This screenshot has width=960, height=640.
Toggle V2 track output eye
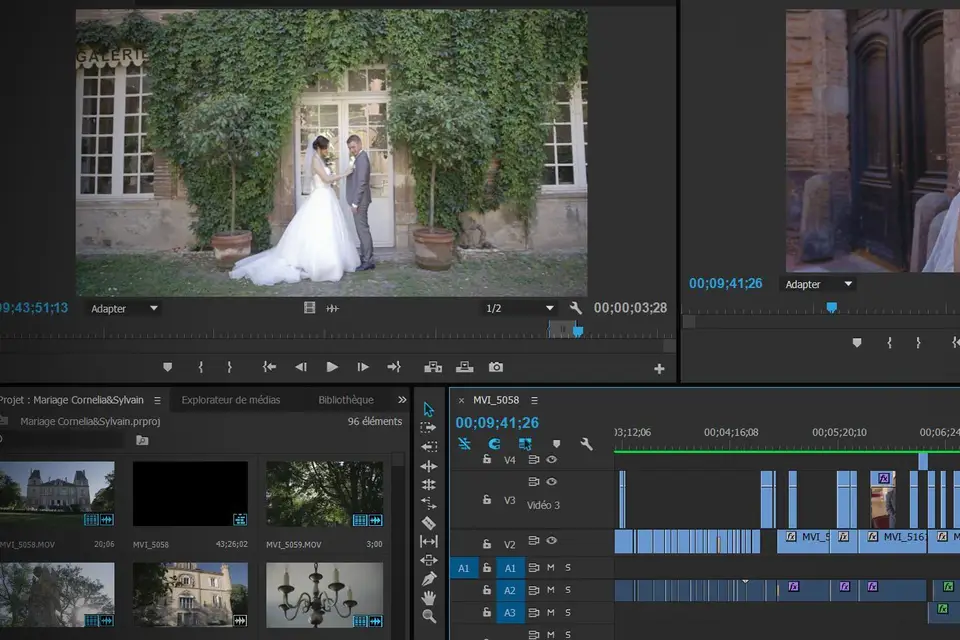coord(551,541)
